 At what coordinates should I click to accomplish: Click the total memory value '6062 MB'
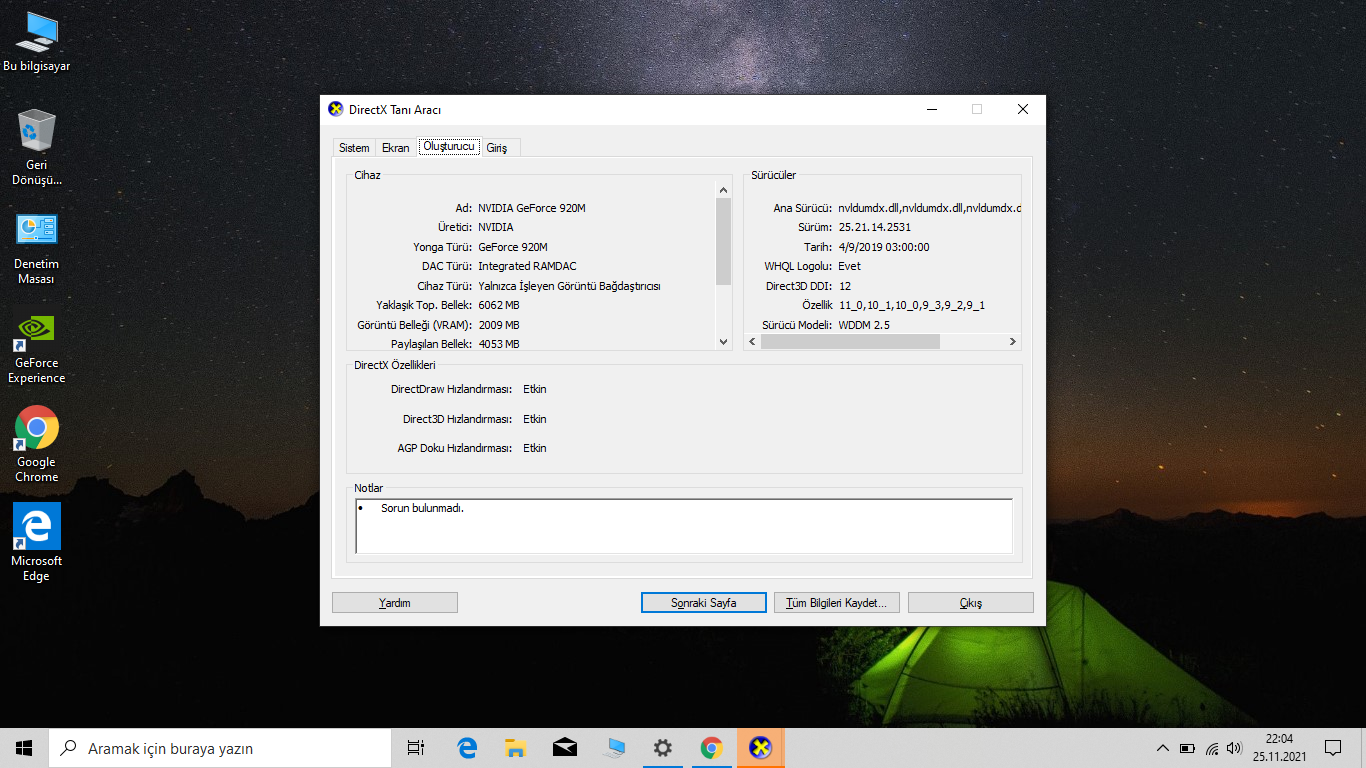tap(499, 305)
